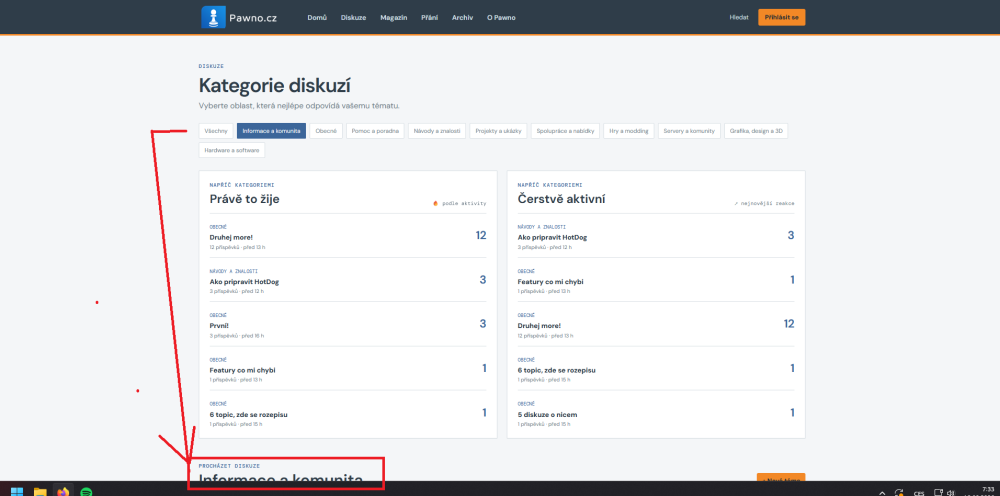The image size is (1000, 496).
Task: Open the Magazín nav item
Action: pos(393,18)
